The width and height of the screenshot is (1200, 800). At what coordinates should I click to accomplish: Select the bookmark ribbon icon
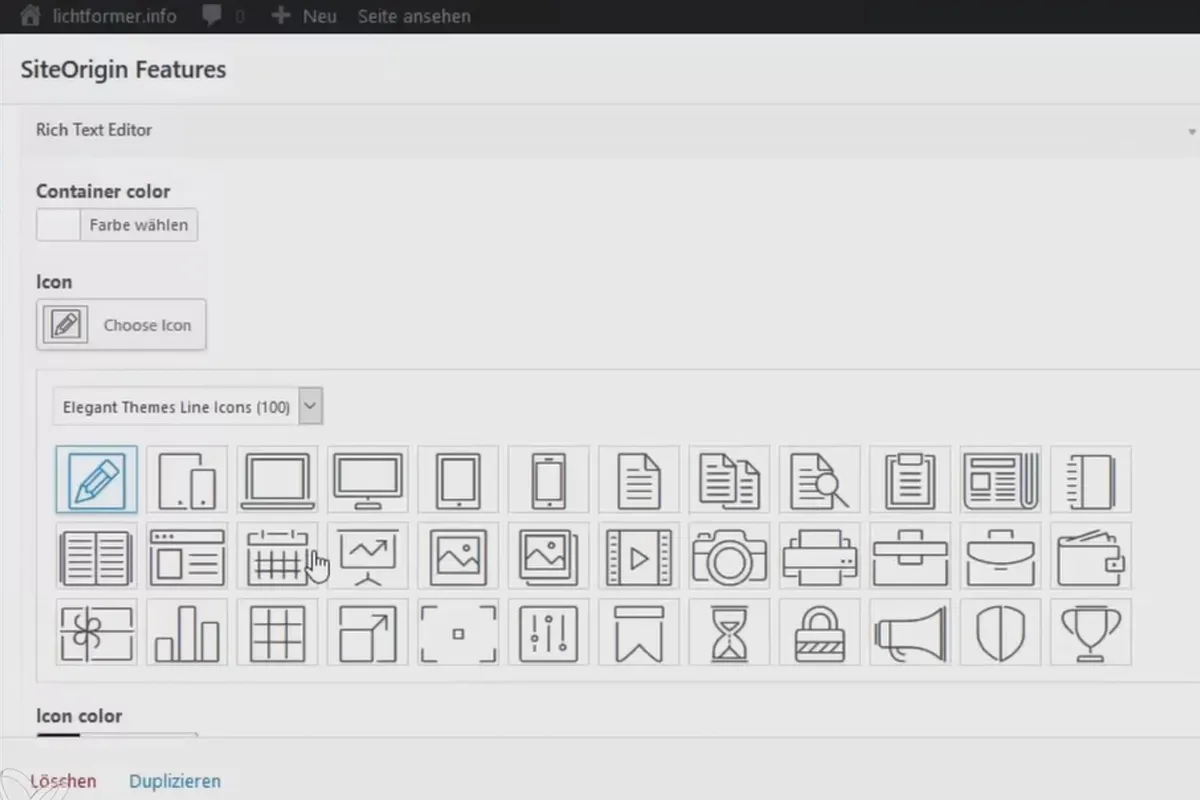(639, 632)
